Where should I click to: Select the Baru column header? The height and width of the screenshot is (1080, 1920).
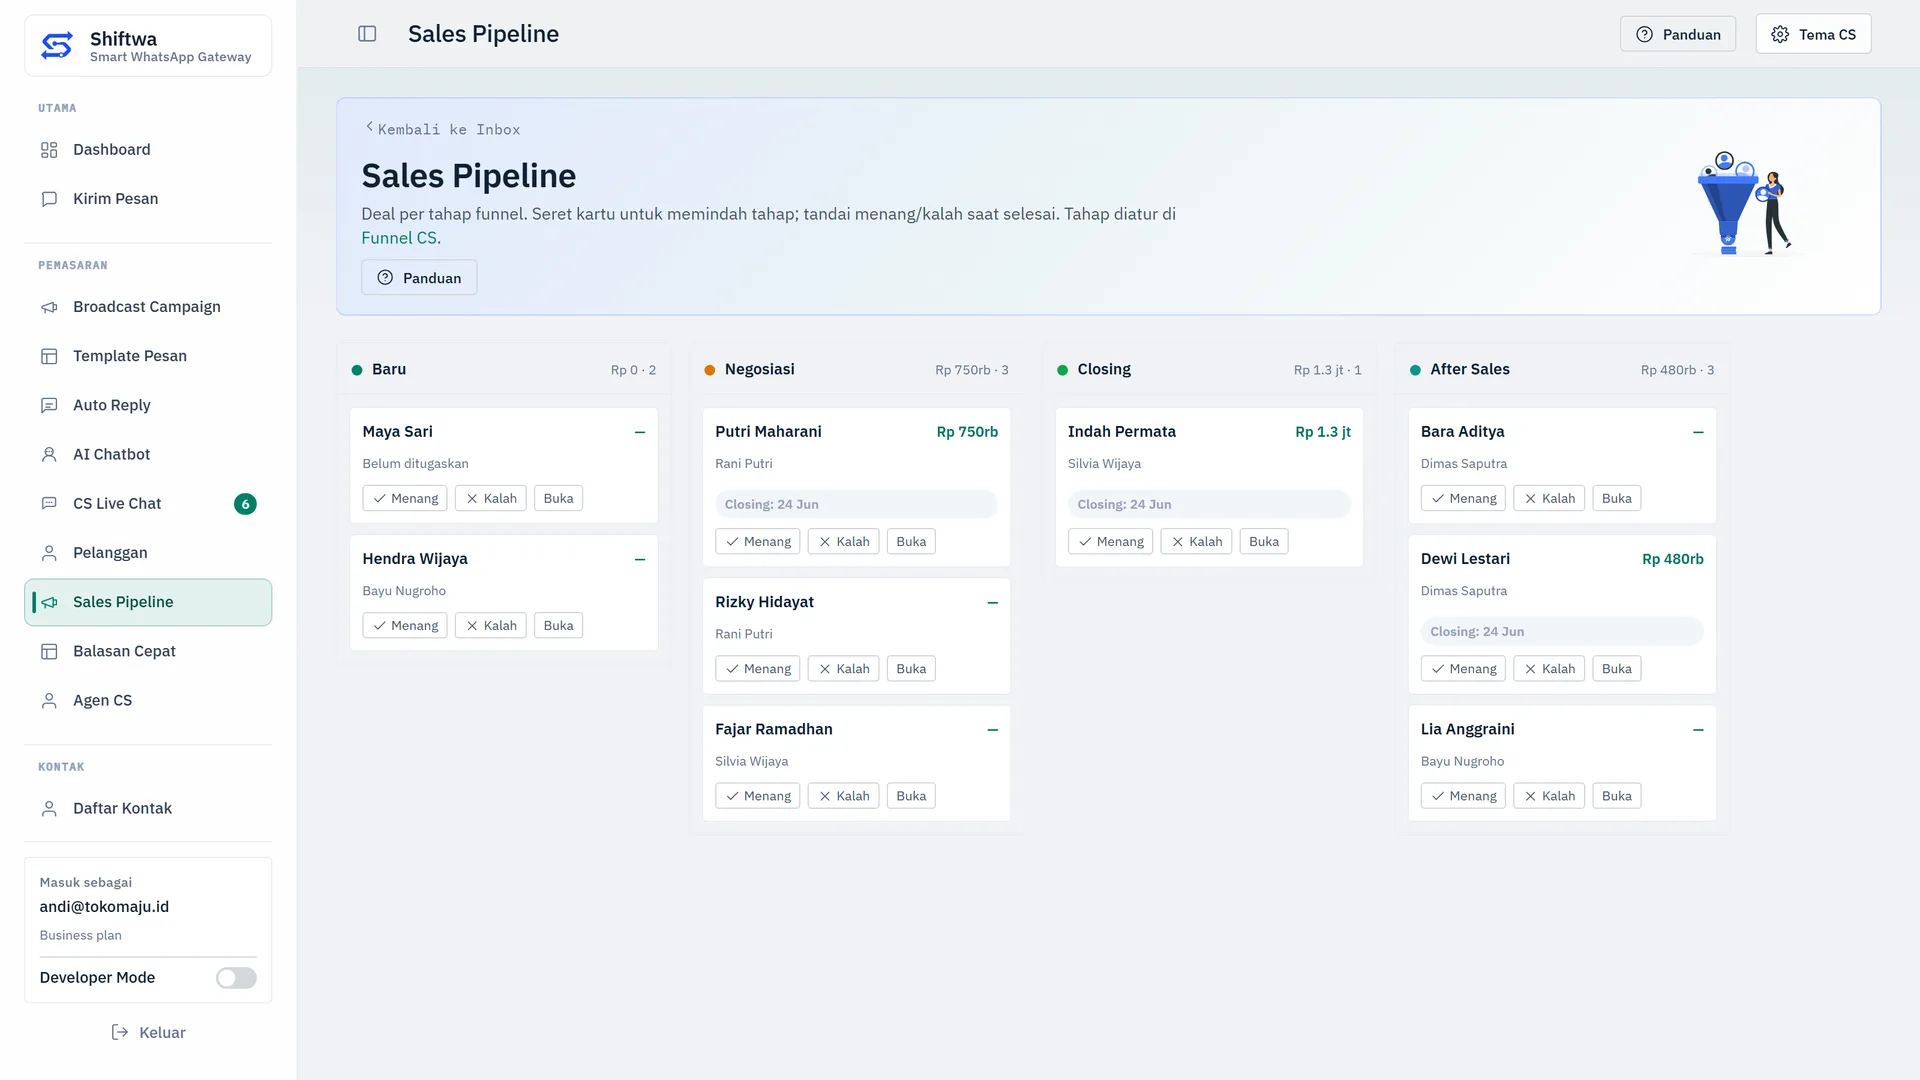[x=503, y=370]
